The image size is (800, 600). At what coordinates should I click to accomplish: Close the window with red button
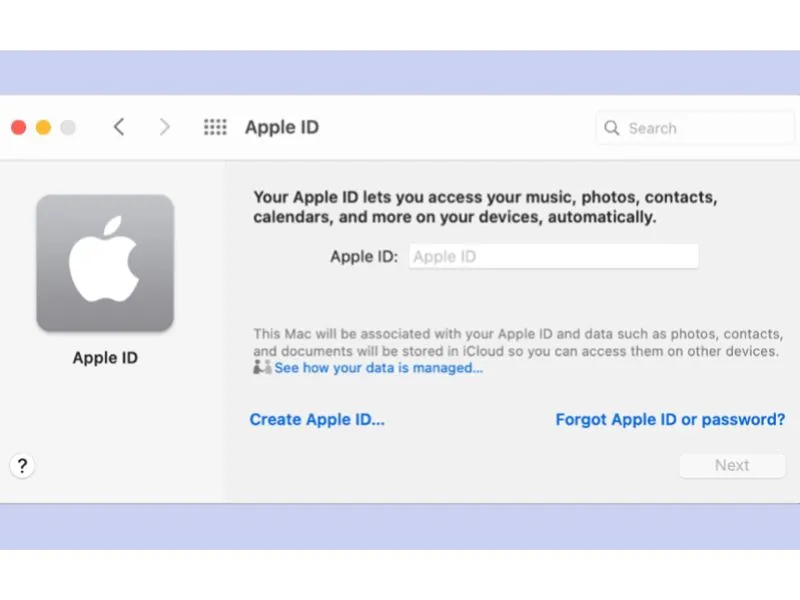point(19,127)
